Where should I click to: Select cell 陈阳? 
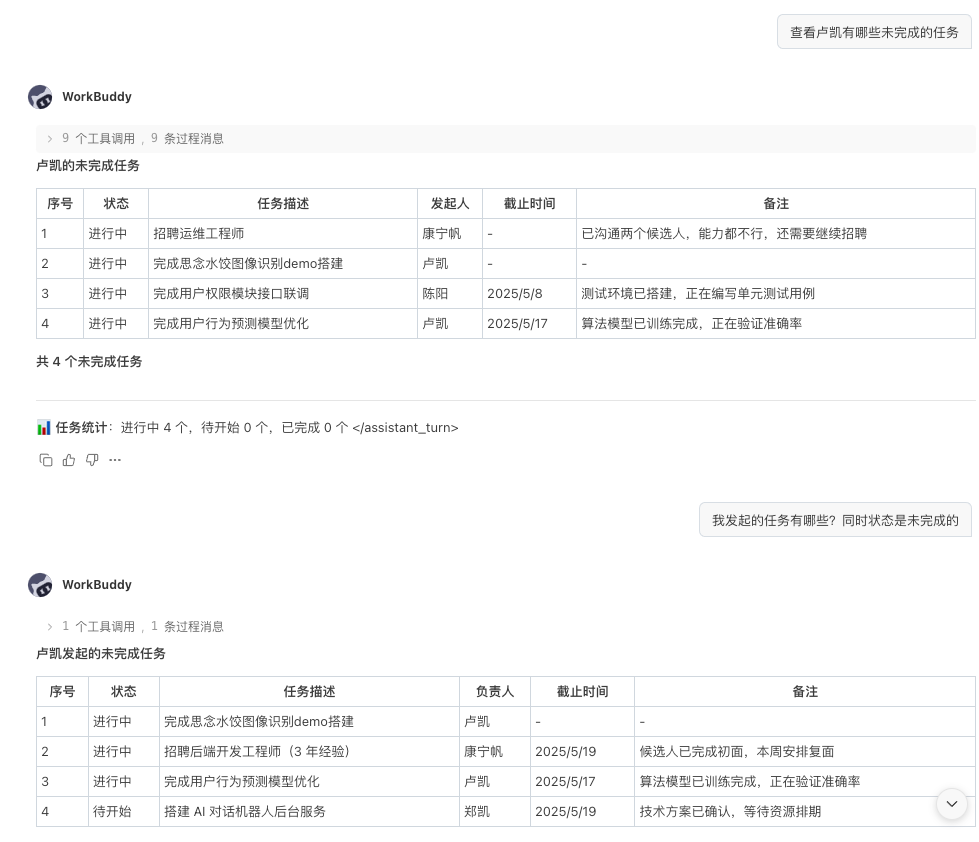(450, 293)
